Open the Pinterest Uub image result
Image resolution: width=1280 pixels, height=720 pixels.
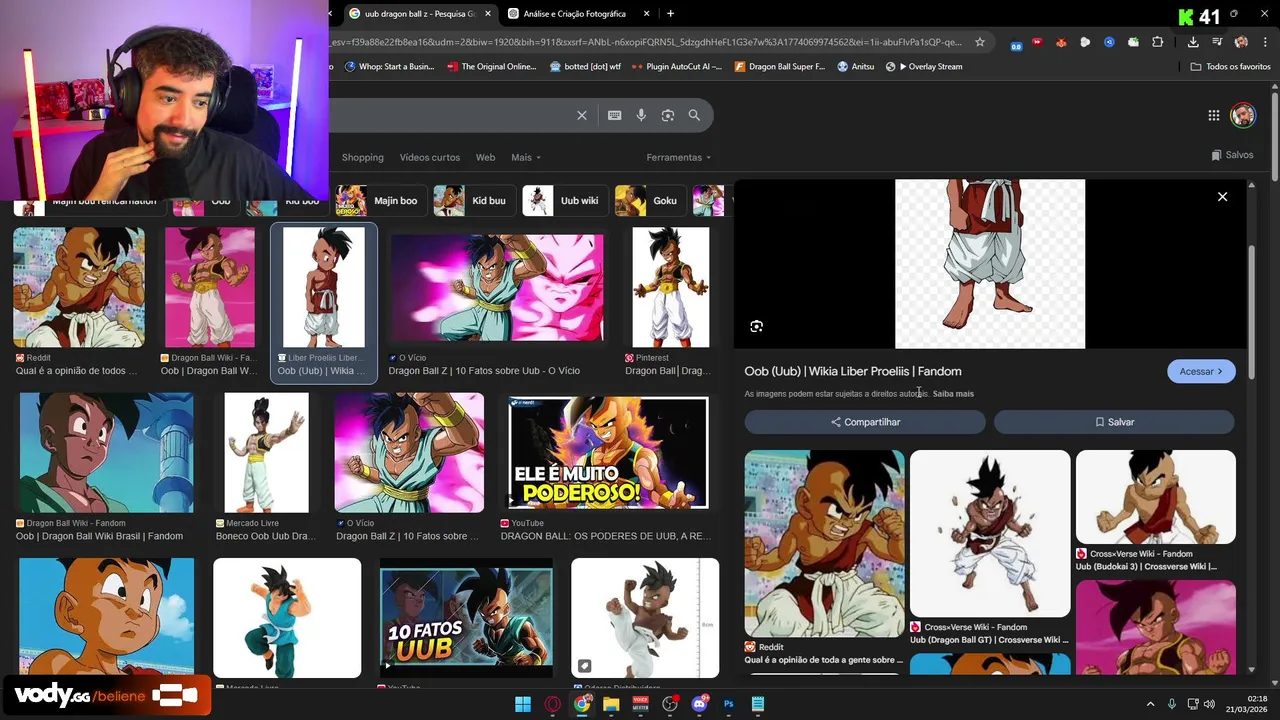pos(671,287)
